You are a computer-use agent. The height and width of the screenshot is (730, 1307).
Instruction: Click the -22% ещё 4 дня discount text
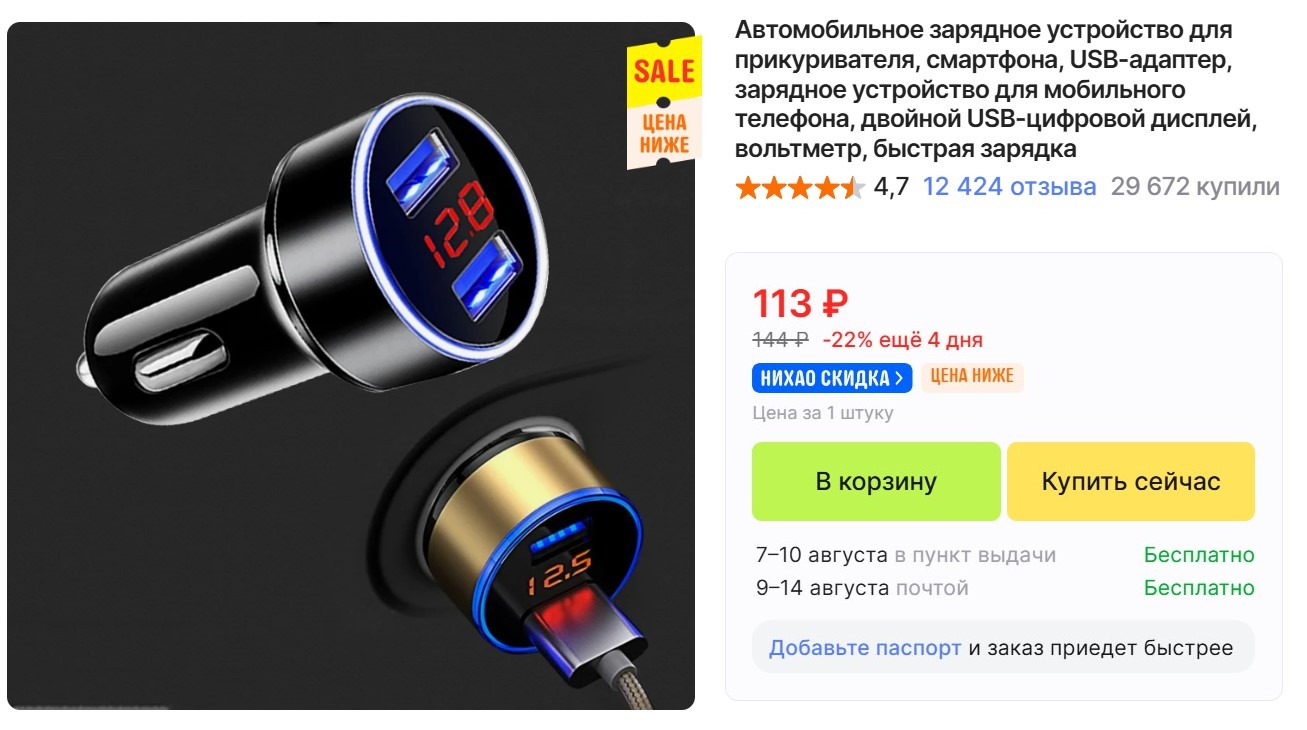[x=902, y=340]
